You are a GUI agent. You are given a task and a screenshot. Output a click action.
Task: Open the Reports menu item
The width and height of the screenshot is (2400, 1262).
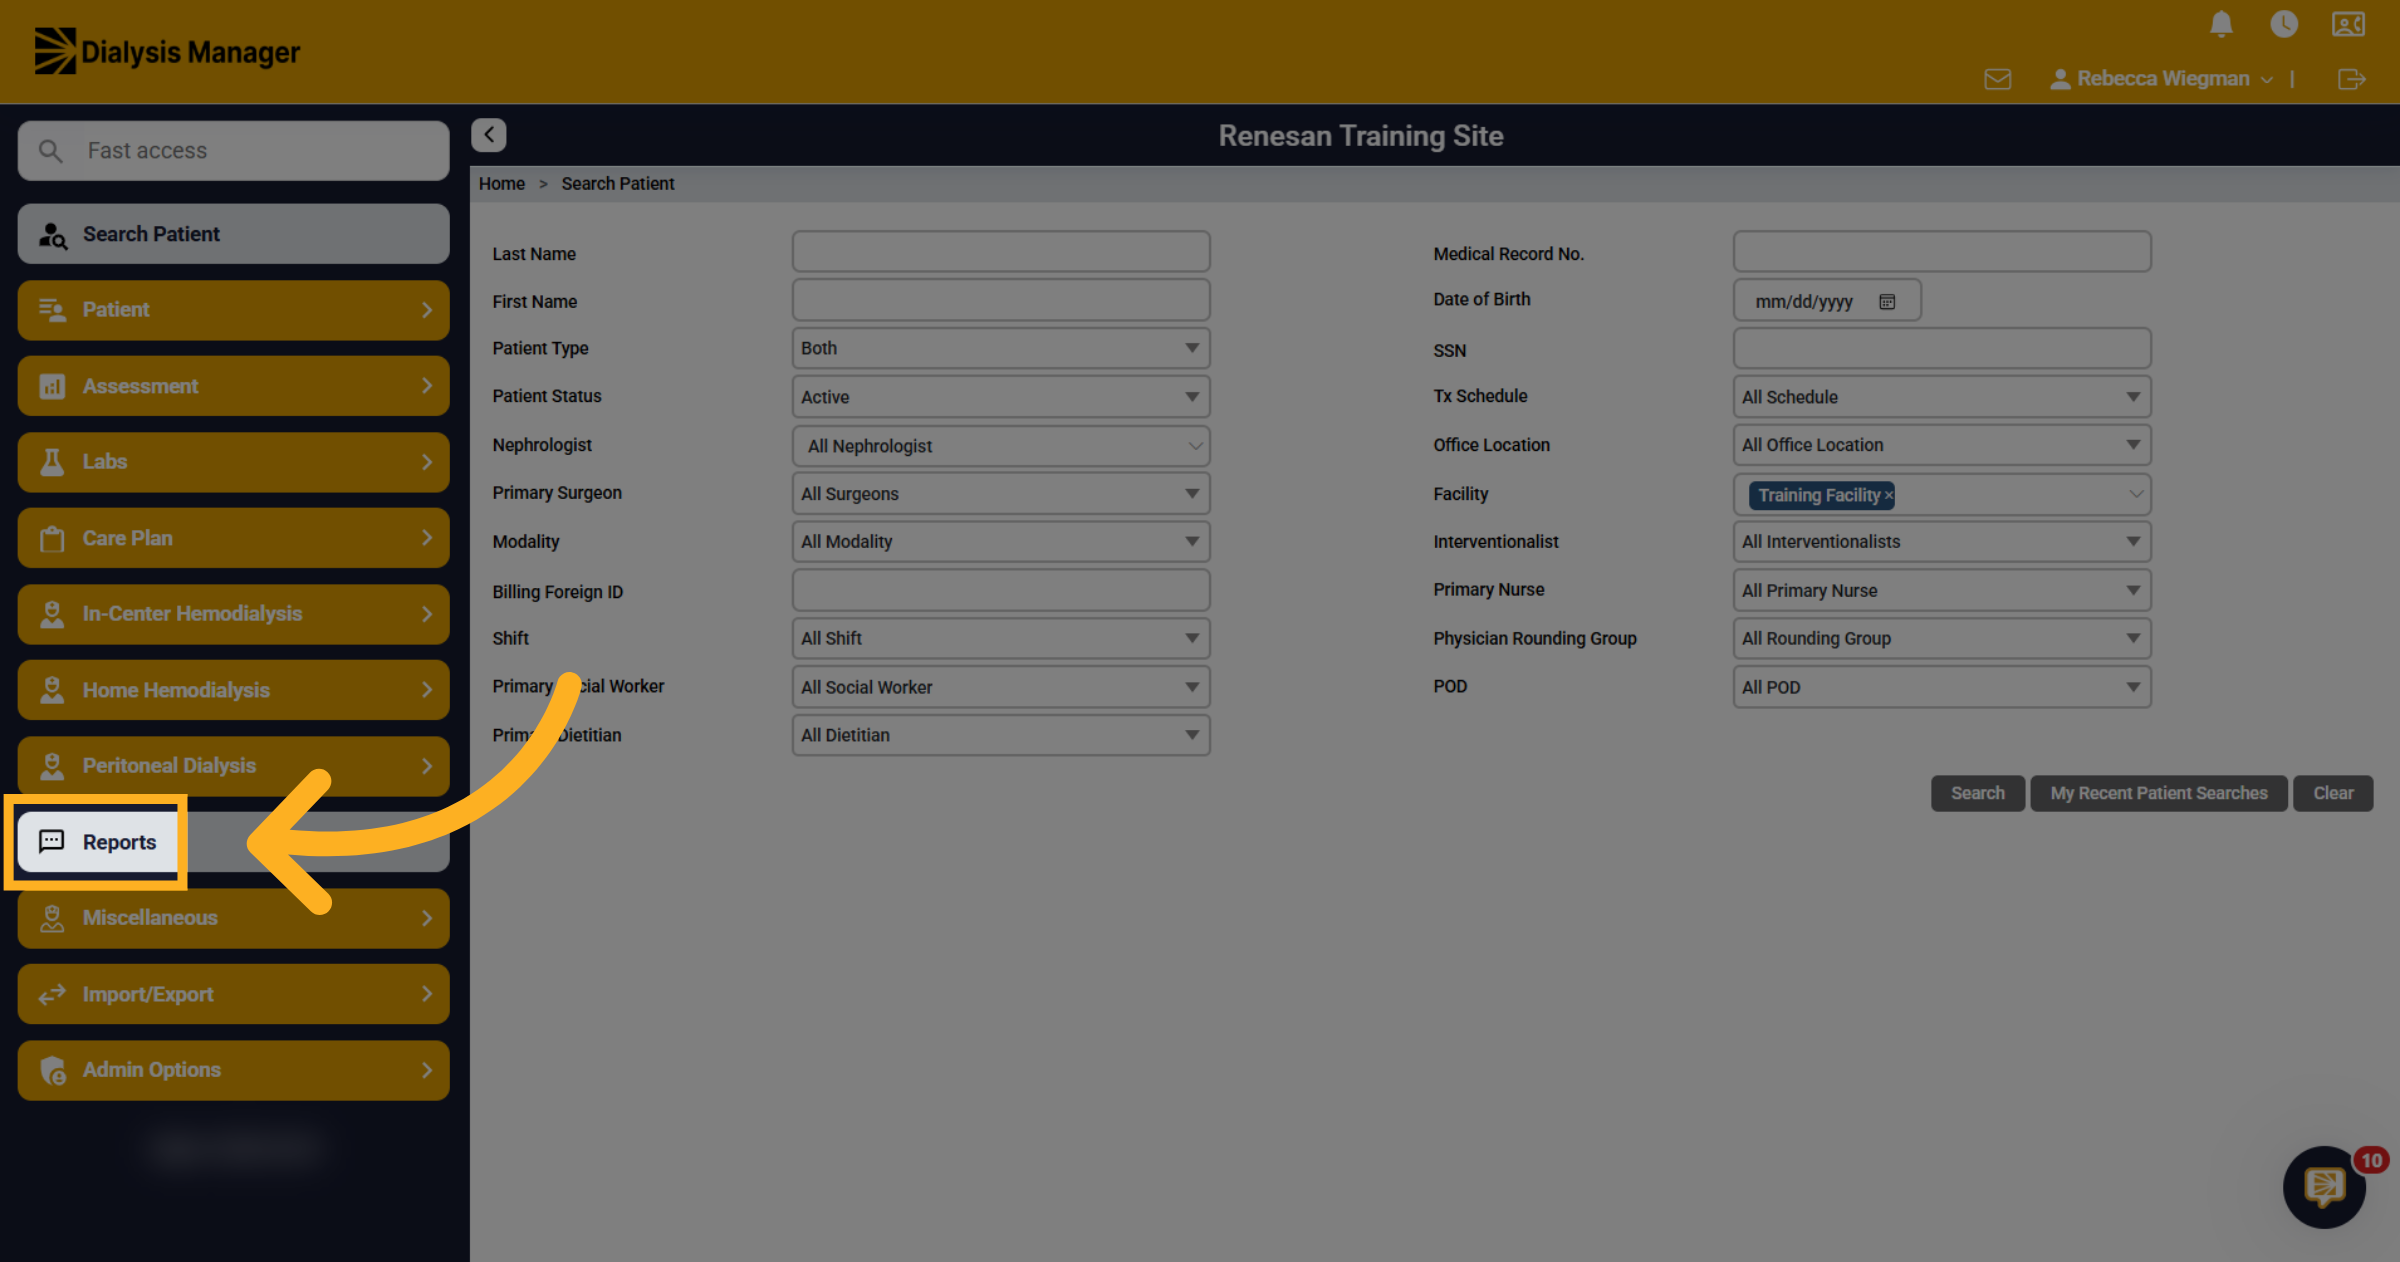pyautogui.click(x=233, y=842)
